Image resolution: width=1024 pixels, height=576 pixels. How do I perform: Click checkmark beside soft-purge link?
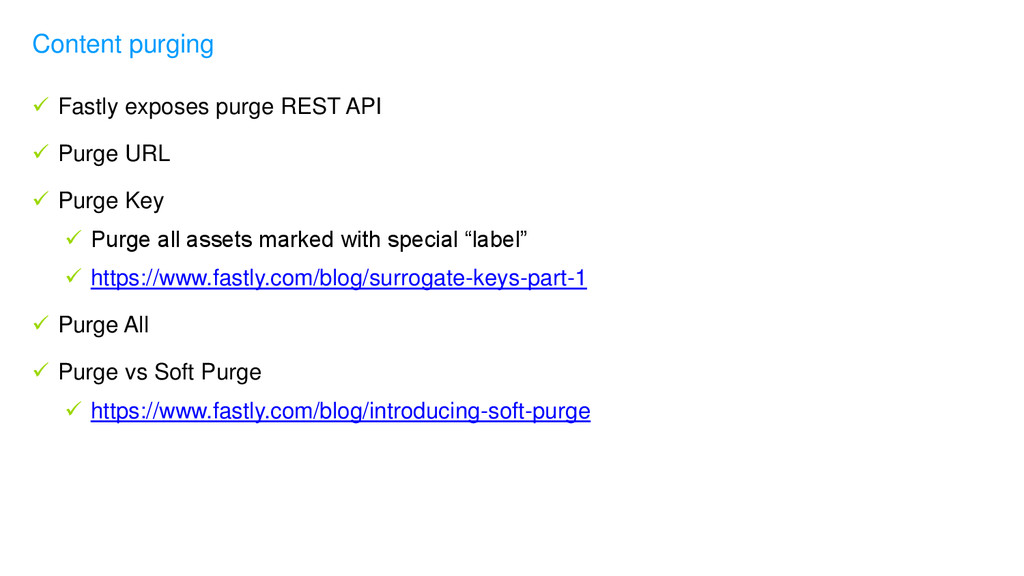coord(73,409)
